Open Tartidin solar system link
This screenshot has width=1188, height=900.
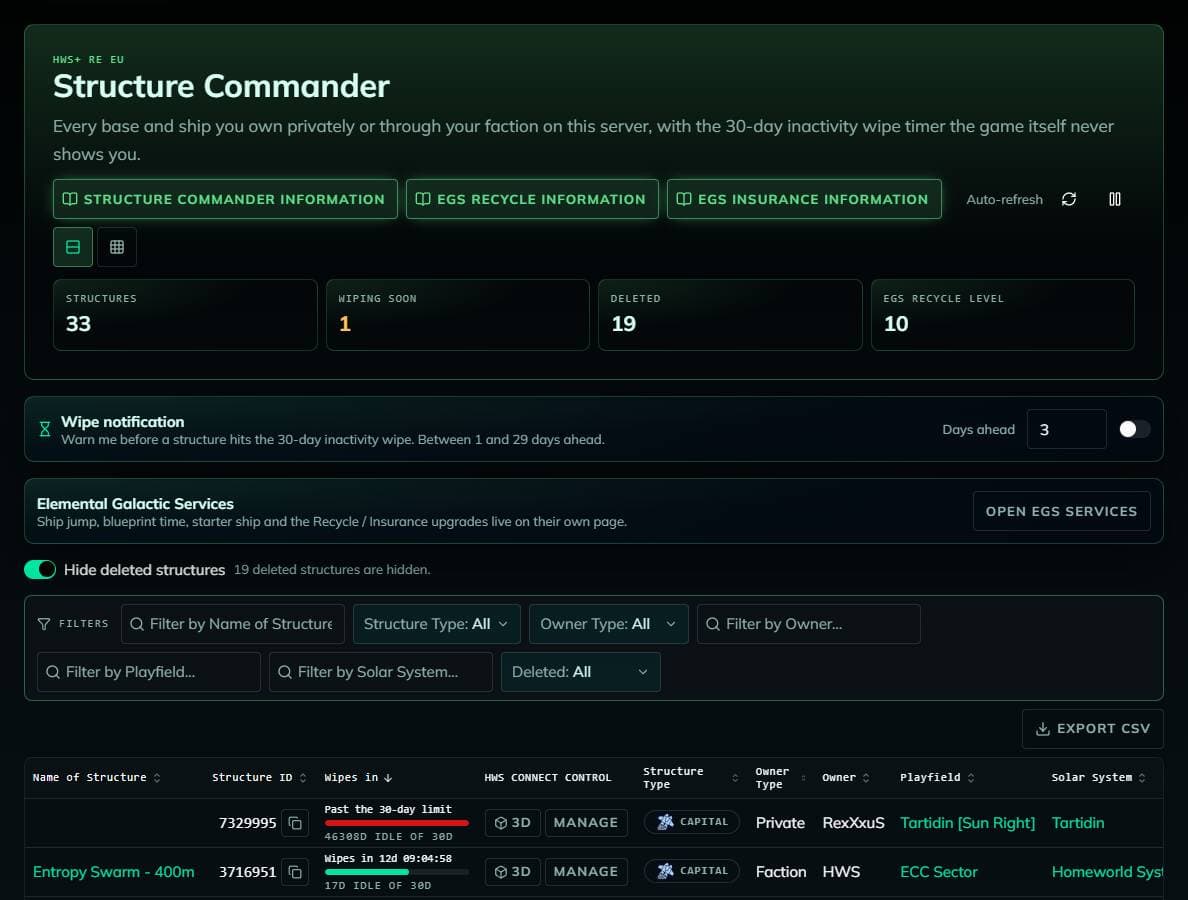point(1078,823)
